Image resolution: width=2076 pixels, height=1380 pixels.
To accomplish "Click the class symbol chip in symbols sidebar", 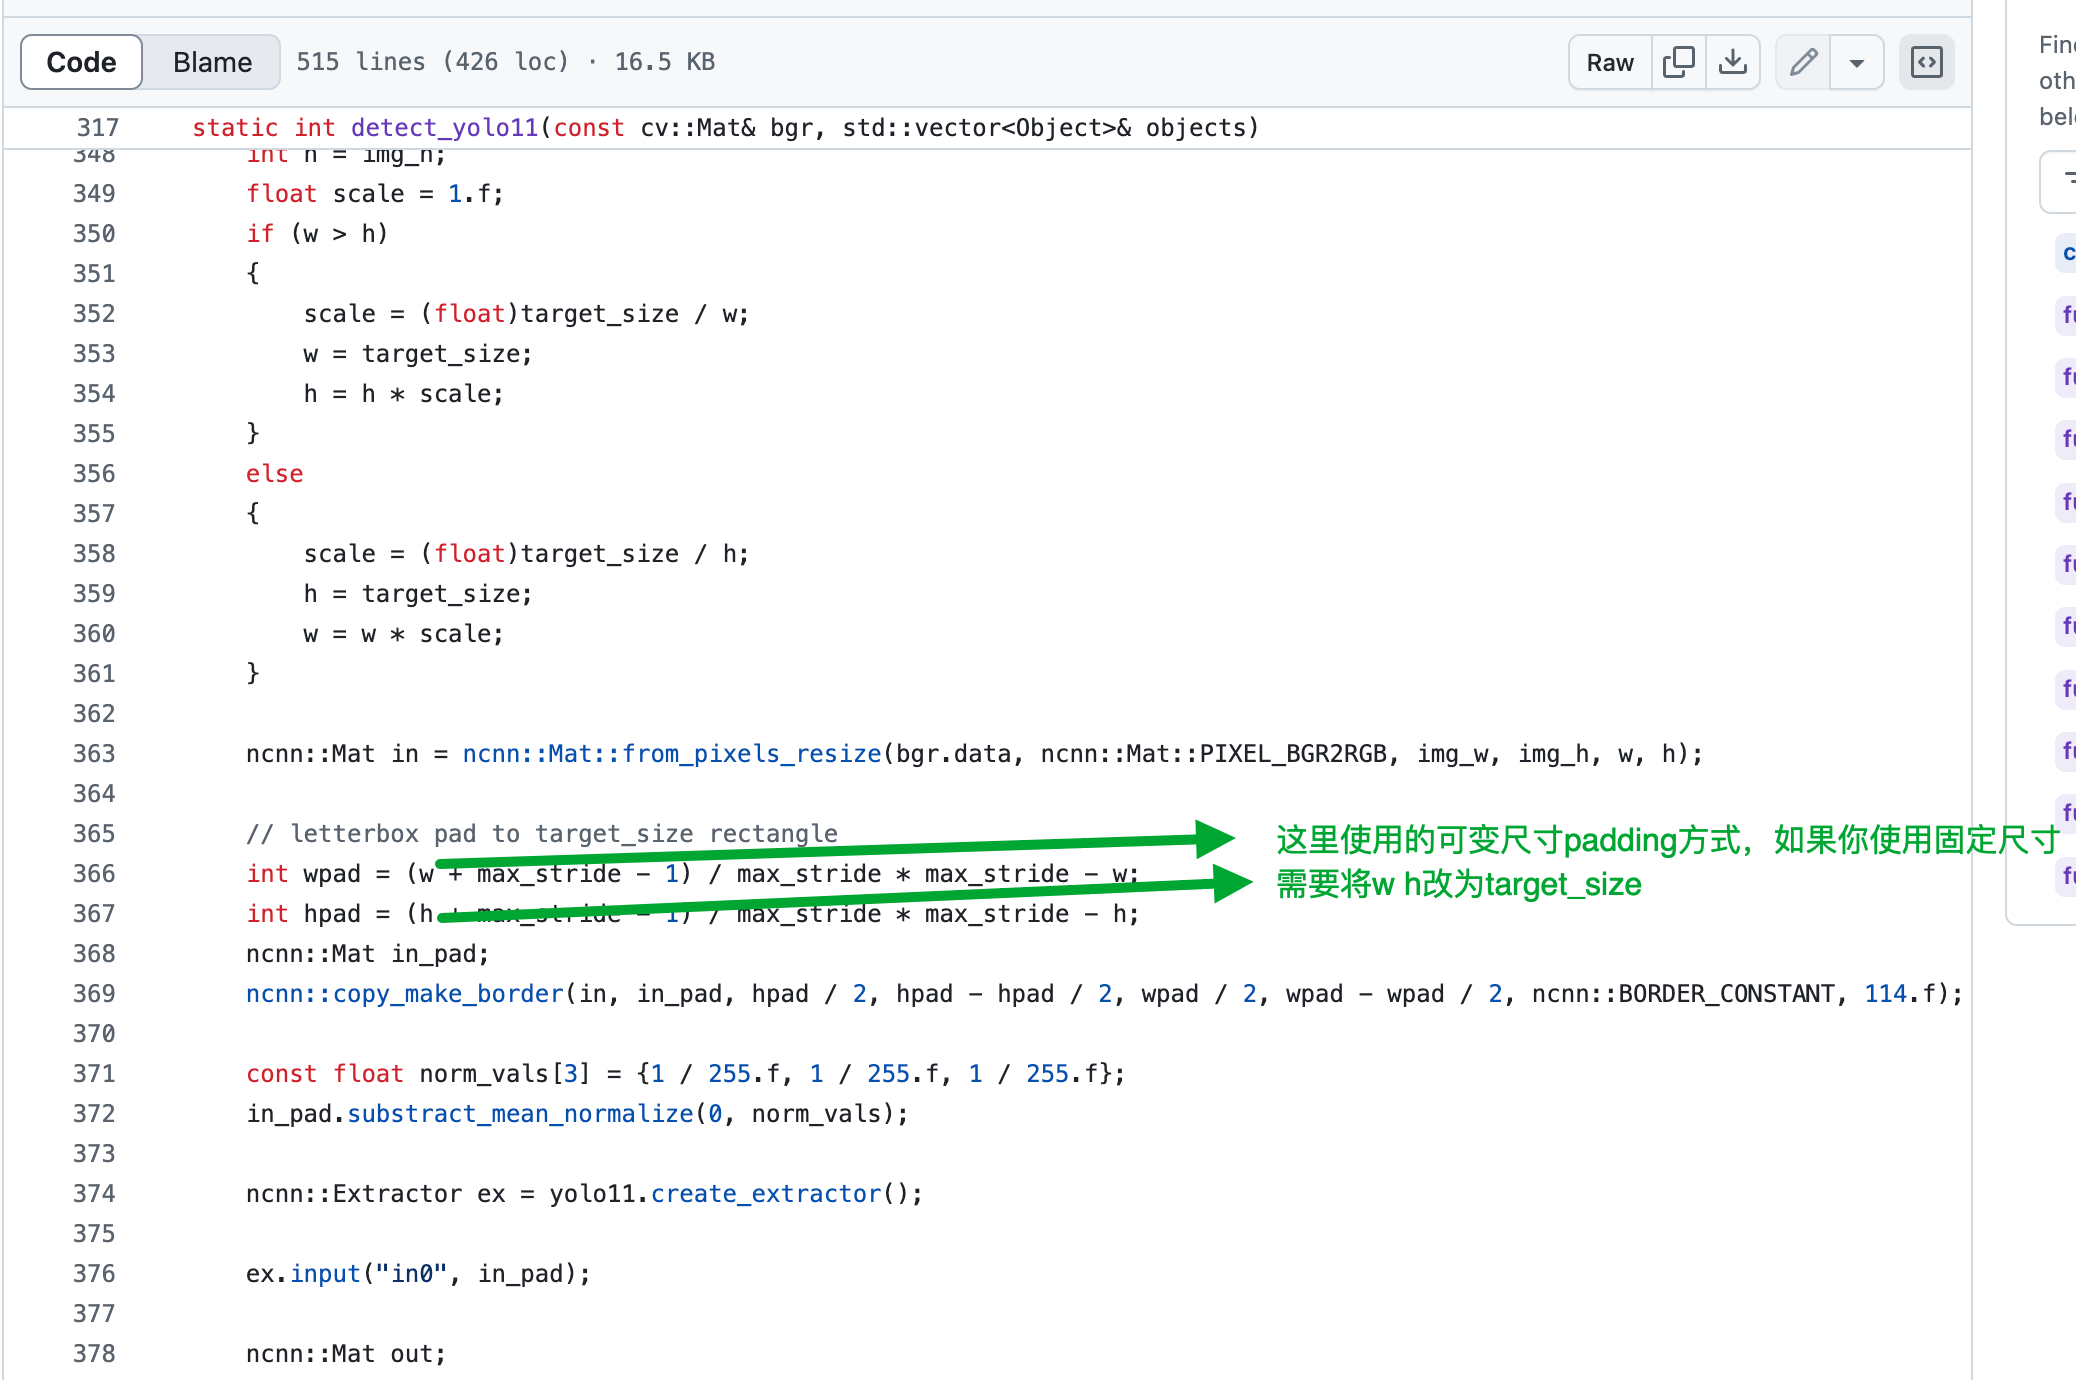I will tap(2068, 253).
